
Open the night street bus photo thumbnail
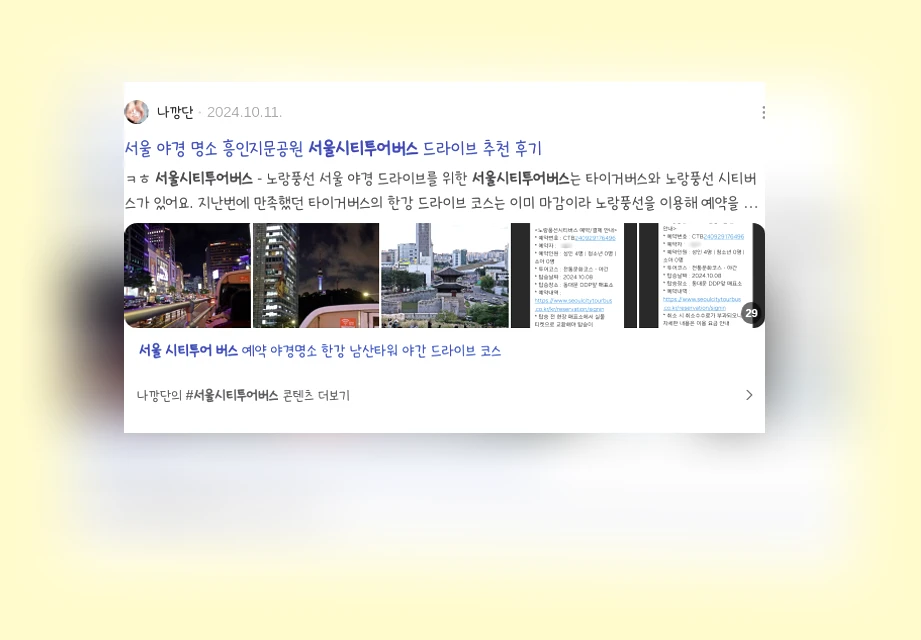(x=187, y=275)
